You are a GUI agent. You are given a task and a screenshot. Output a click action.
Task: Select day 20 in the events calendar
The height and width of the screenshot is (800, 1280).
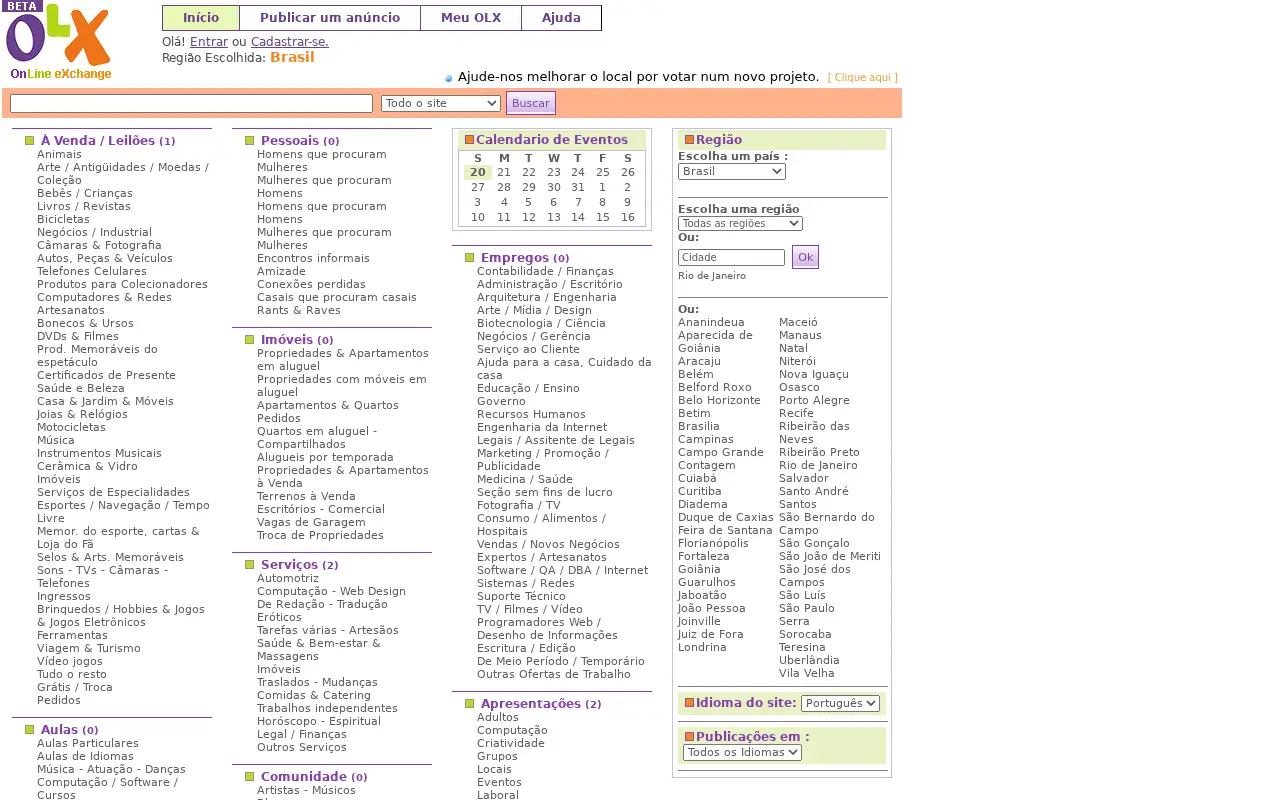click(478, 172)
